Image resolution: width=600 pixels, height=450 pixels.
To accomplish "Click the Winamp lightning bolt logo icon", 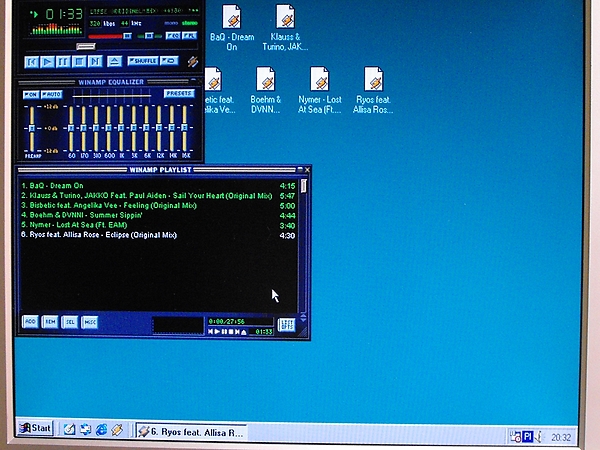I will click(192, 62).
